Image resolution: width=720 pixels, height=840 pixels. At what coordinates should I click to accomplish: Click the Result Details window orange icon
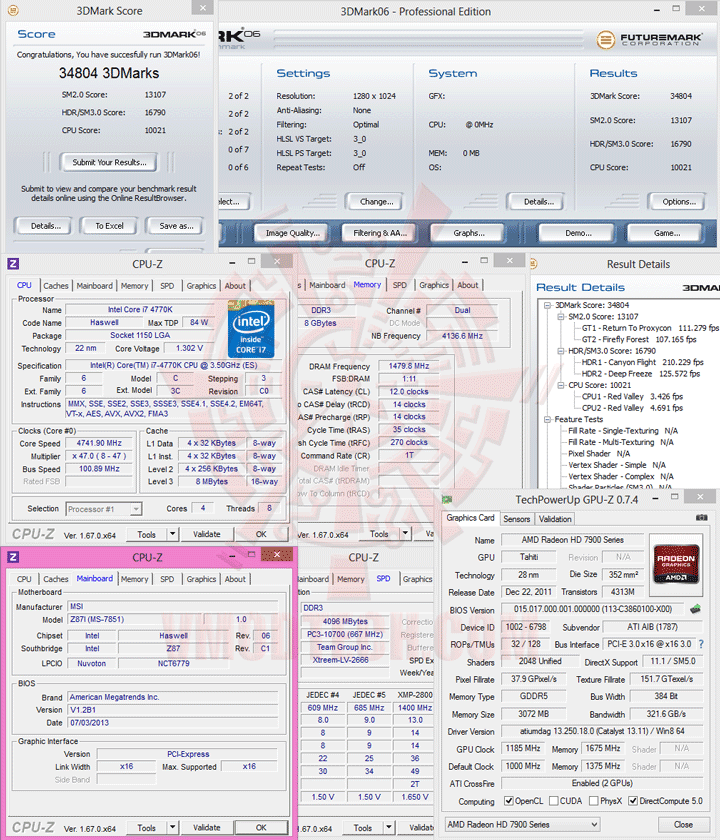point(534,264)
